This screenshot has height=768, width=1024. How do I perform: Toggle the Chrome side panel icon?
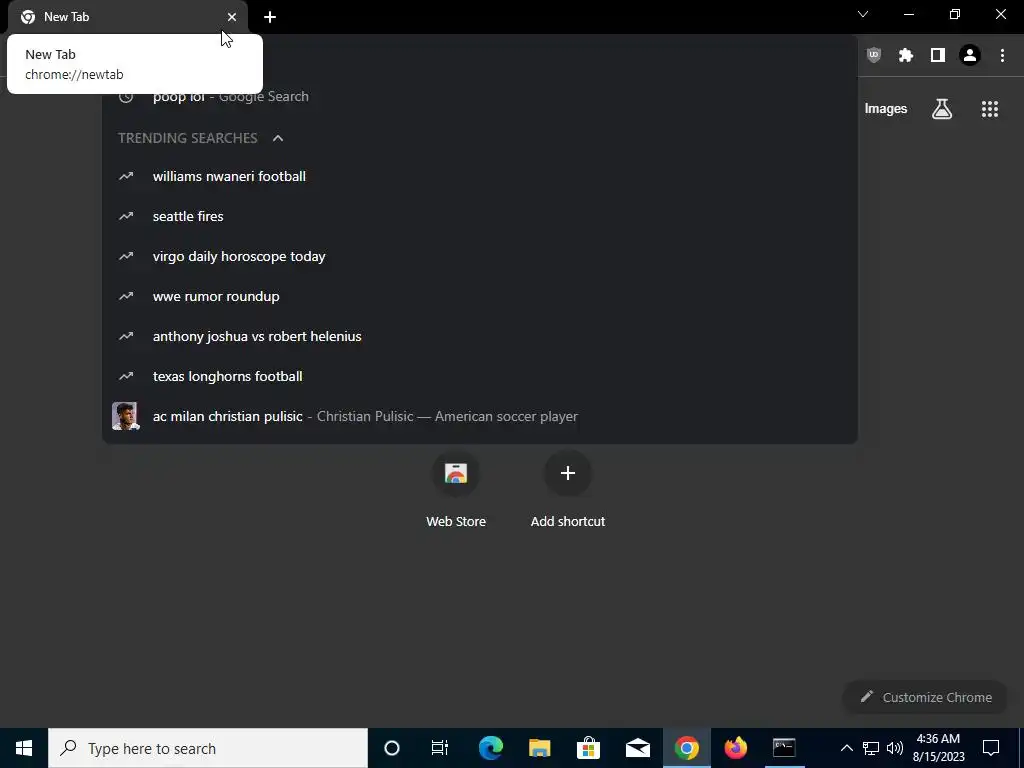(x=937, y=56)
